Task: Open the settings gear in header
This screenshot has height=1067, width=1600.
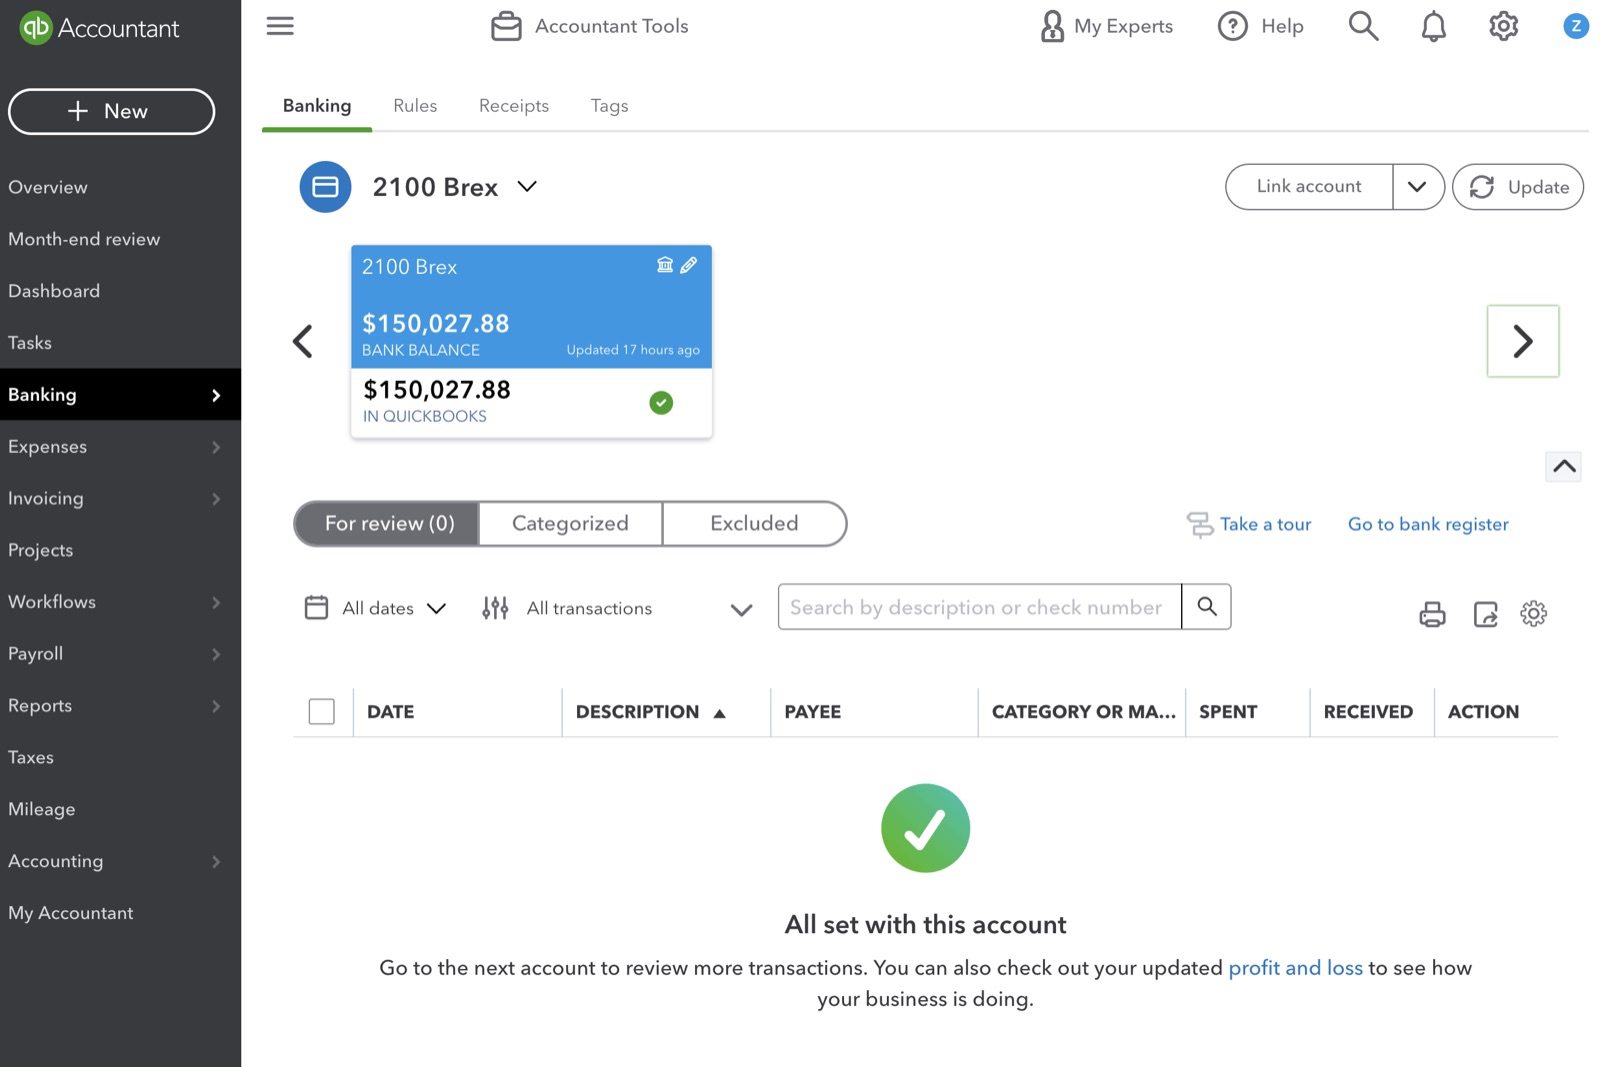Action: click(1503, 26)
